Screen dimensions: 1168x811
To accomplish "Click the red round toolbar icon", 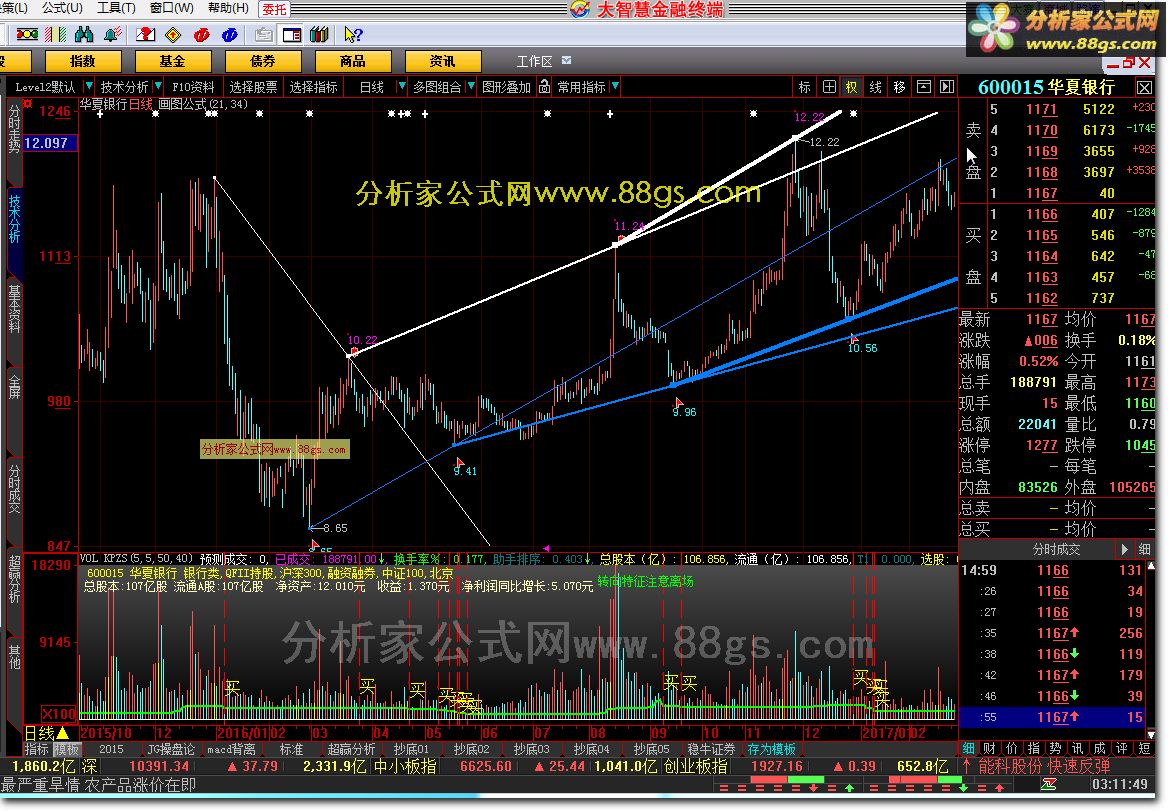I will click(202, 34).
